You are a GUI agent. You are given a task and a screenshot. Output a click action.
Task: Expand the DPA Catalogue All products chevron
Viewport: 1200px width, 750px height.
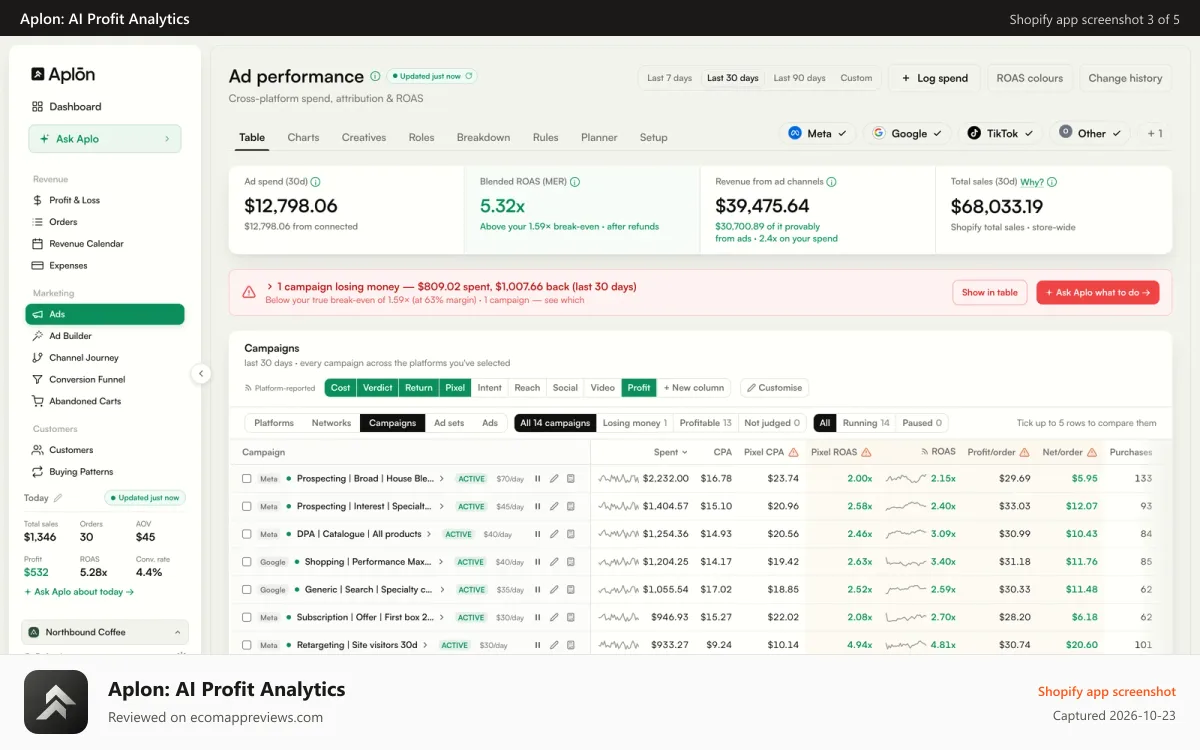pyautogui.click(x=430, y=534)
